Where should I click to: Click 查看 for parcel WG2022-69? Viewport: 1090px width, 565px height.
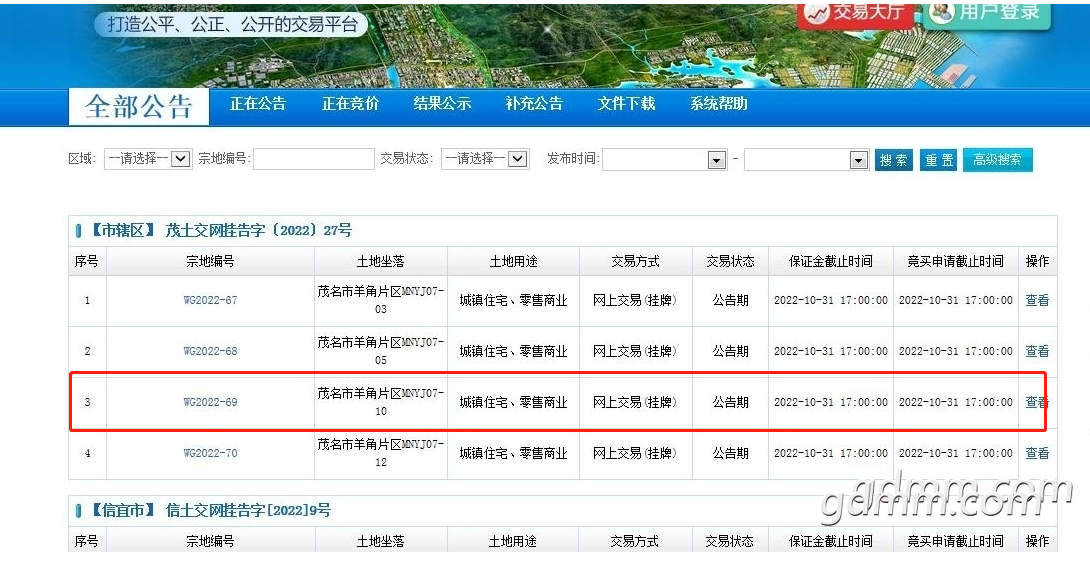pos(1037,402)
